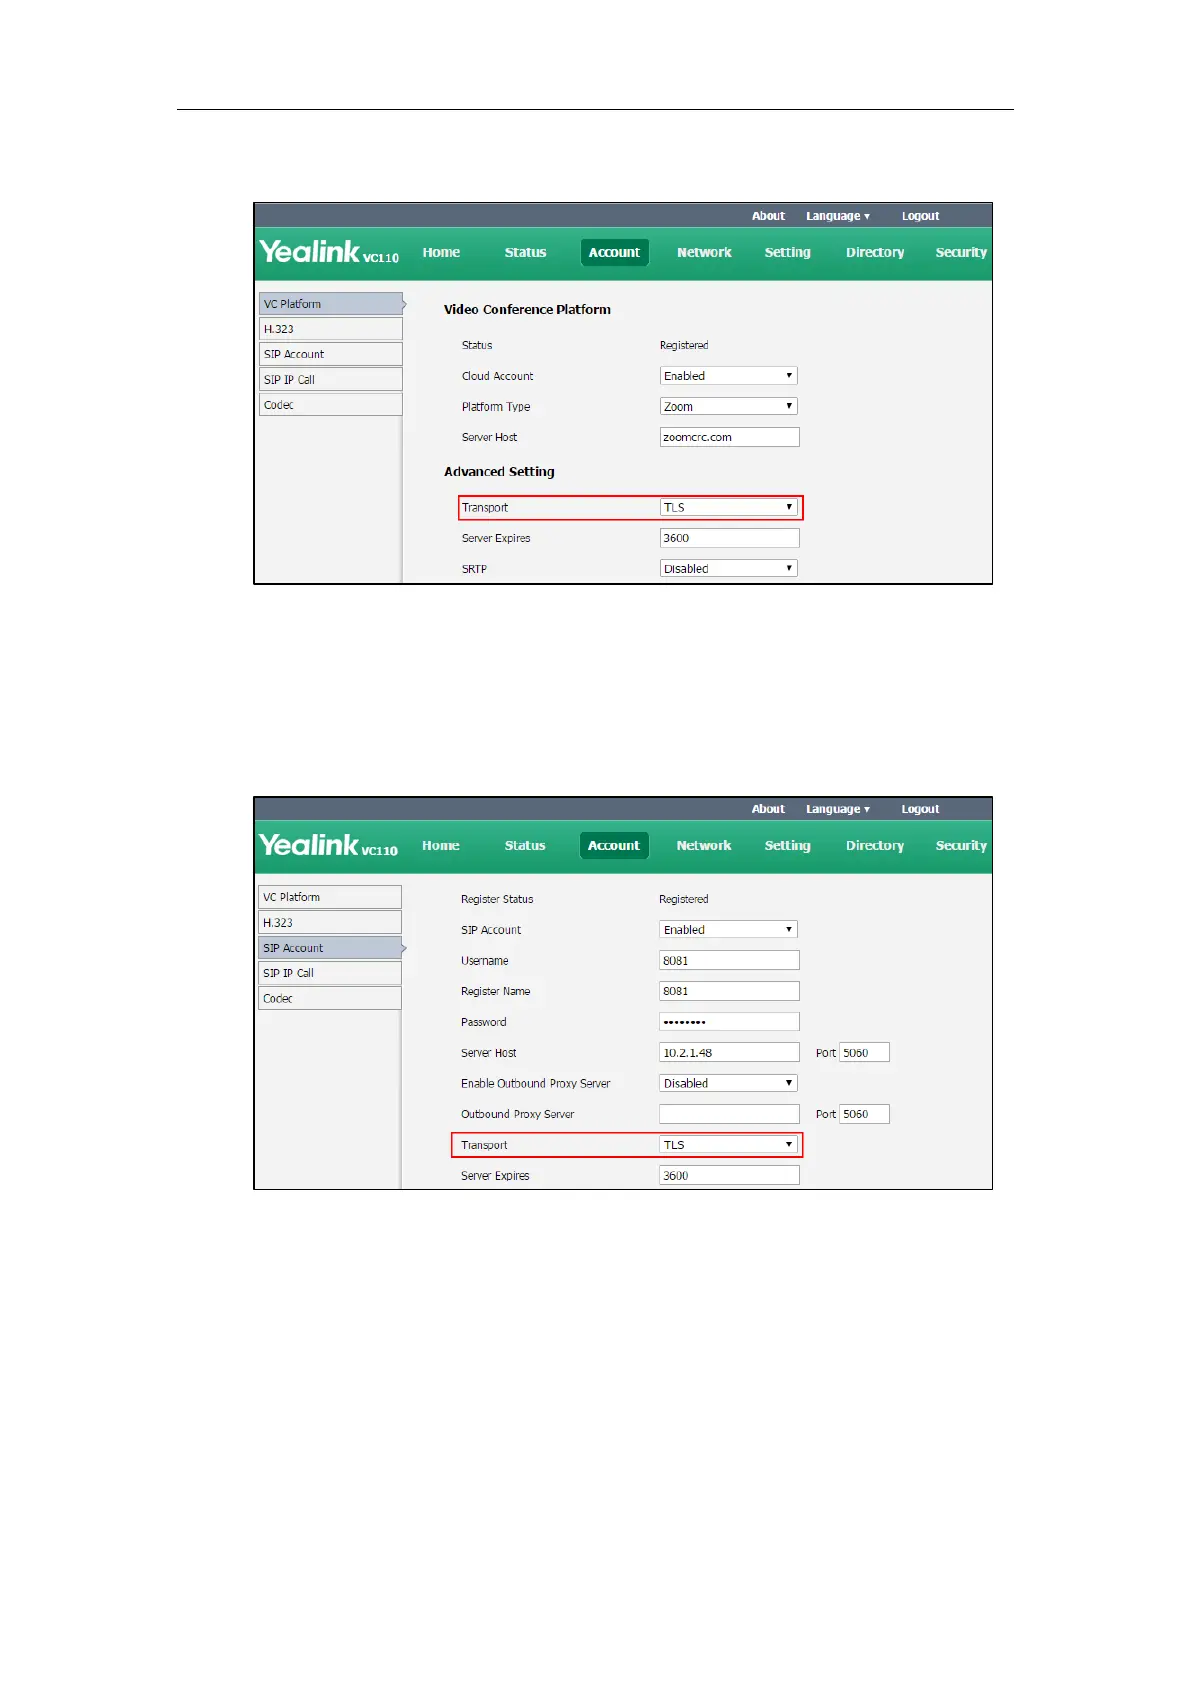Click 'Advanced Setting' heading
The width and height of the screenshot is (1191, 1684).
tap(499, 472)
